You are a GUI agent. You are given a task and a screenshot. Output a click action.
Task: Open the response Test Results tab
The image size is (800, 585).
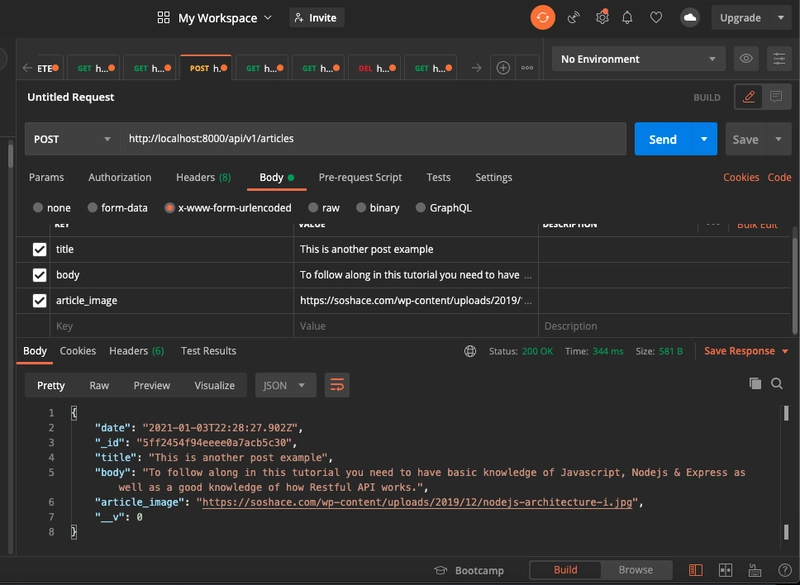[209, 351]
